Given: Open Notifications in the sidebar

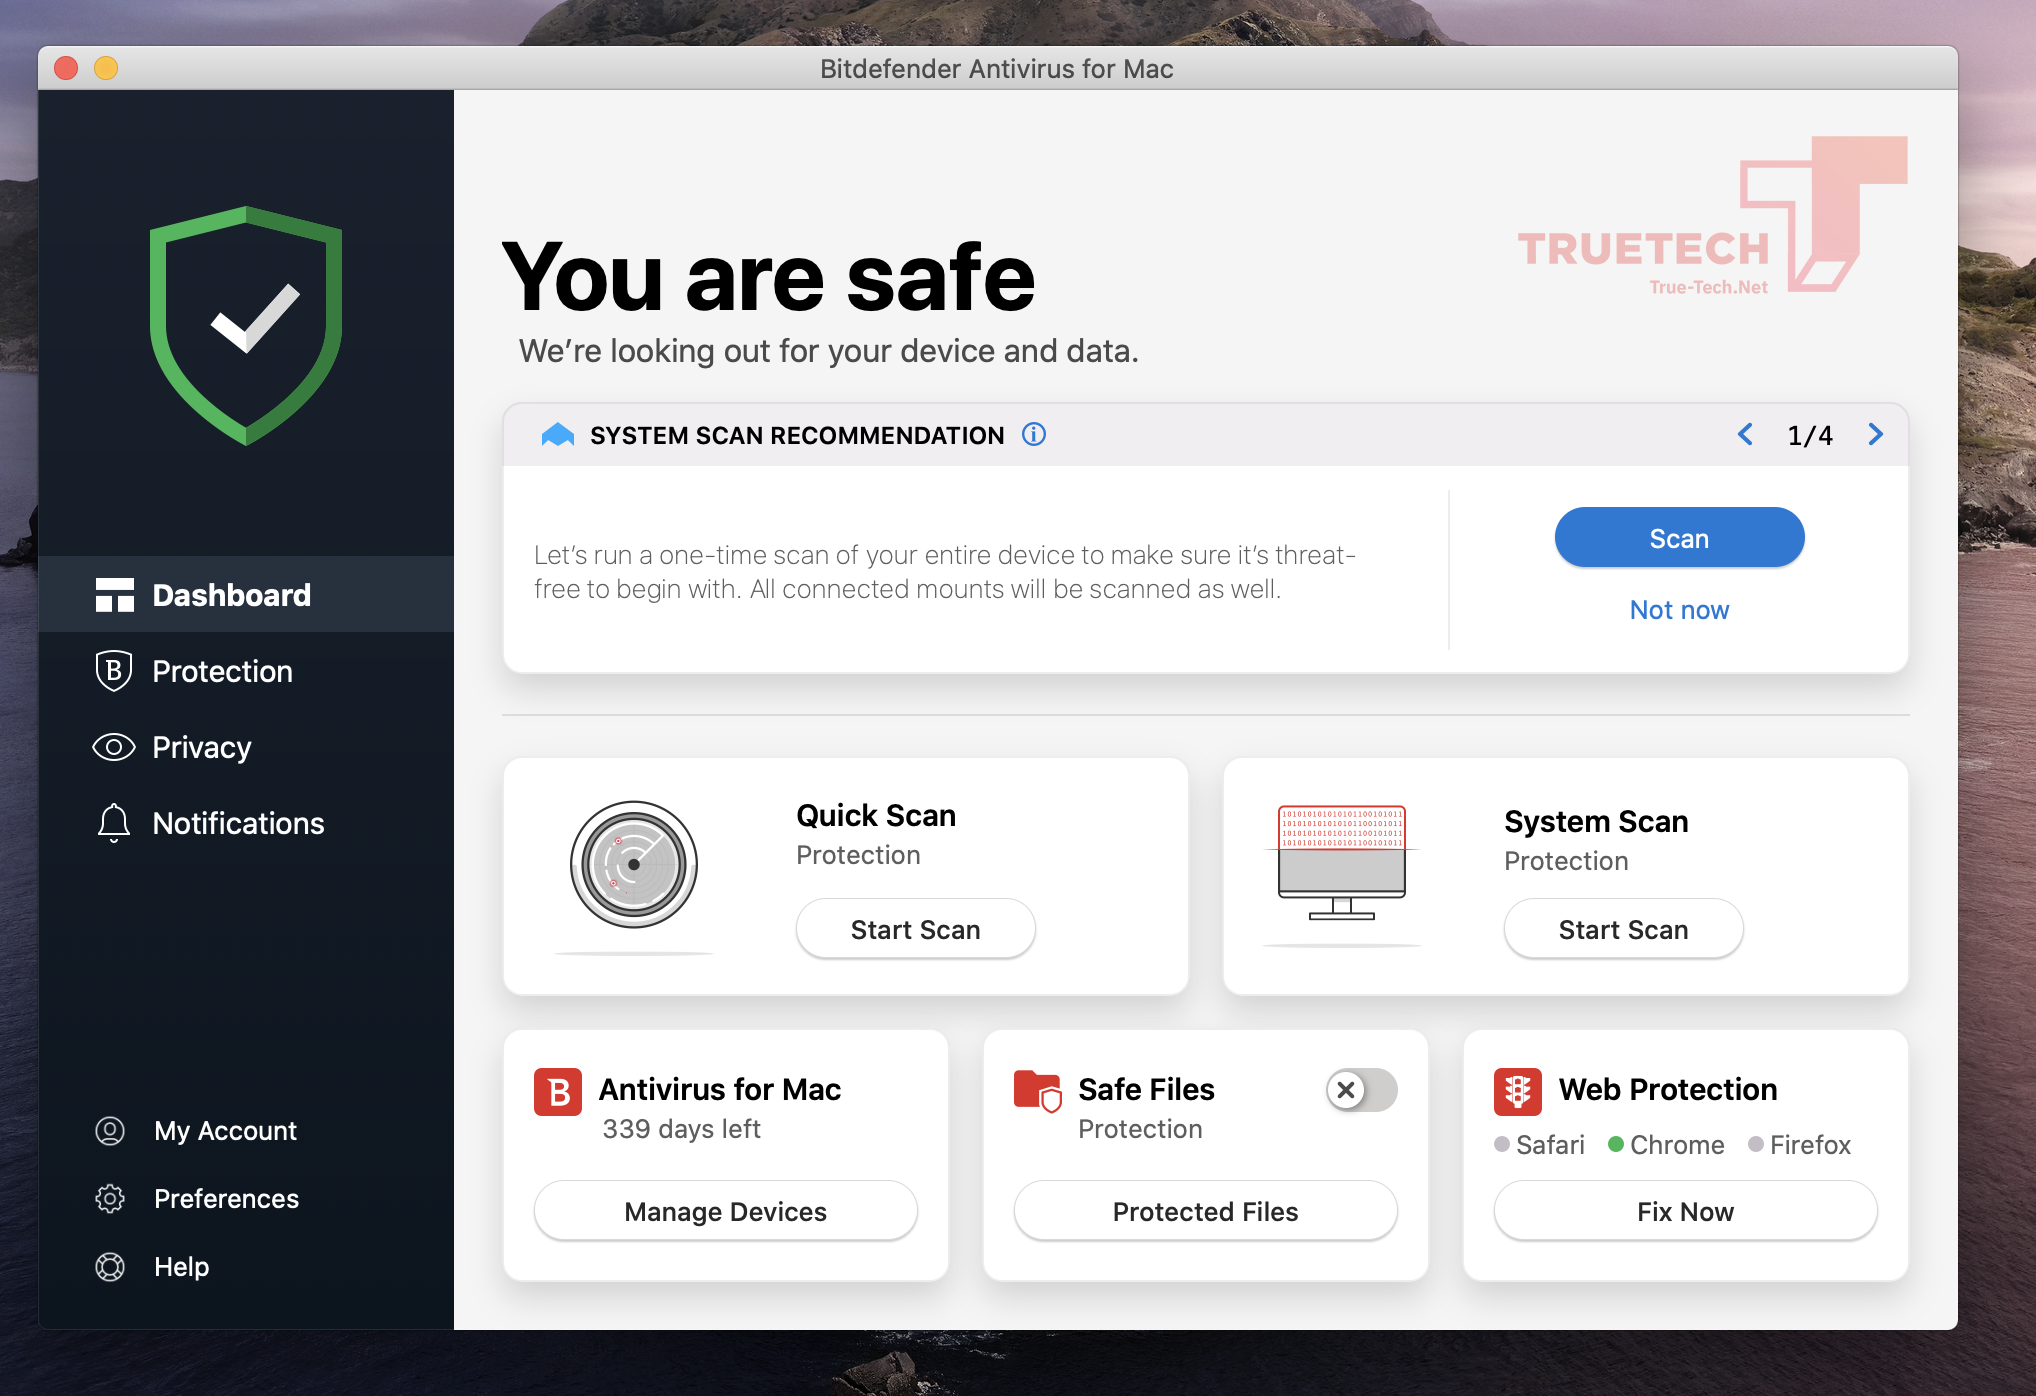Looking at the screenshot, I should click(x=238, y=823).
